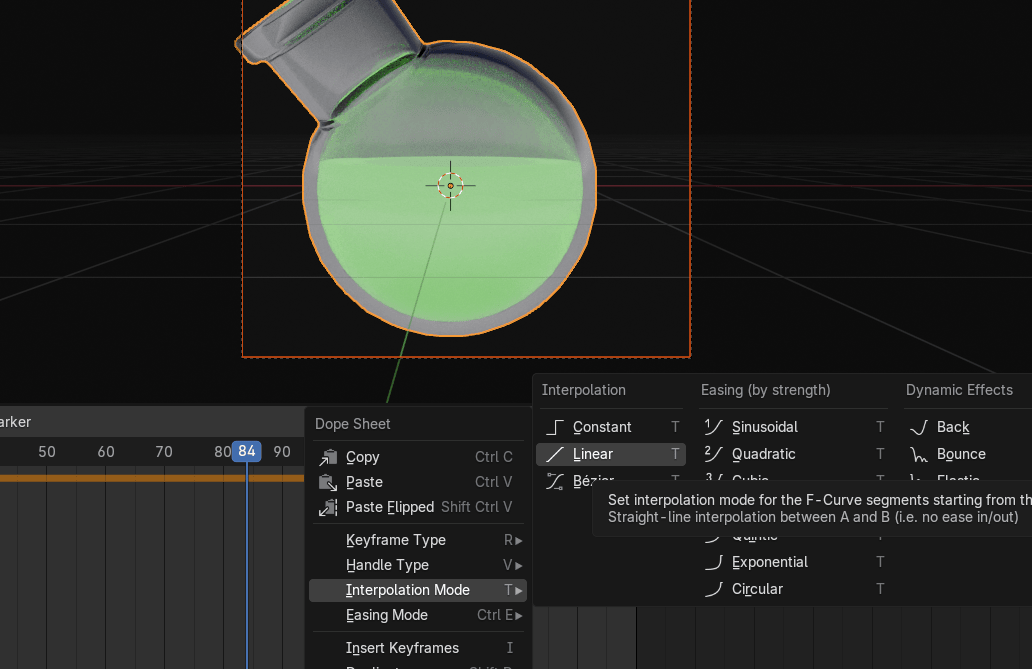Click the Paste clipboard icon
1032x669 pixels.
click(328, 482)
